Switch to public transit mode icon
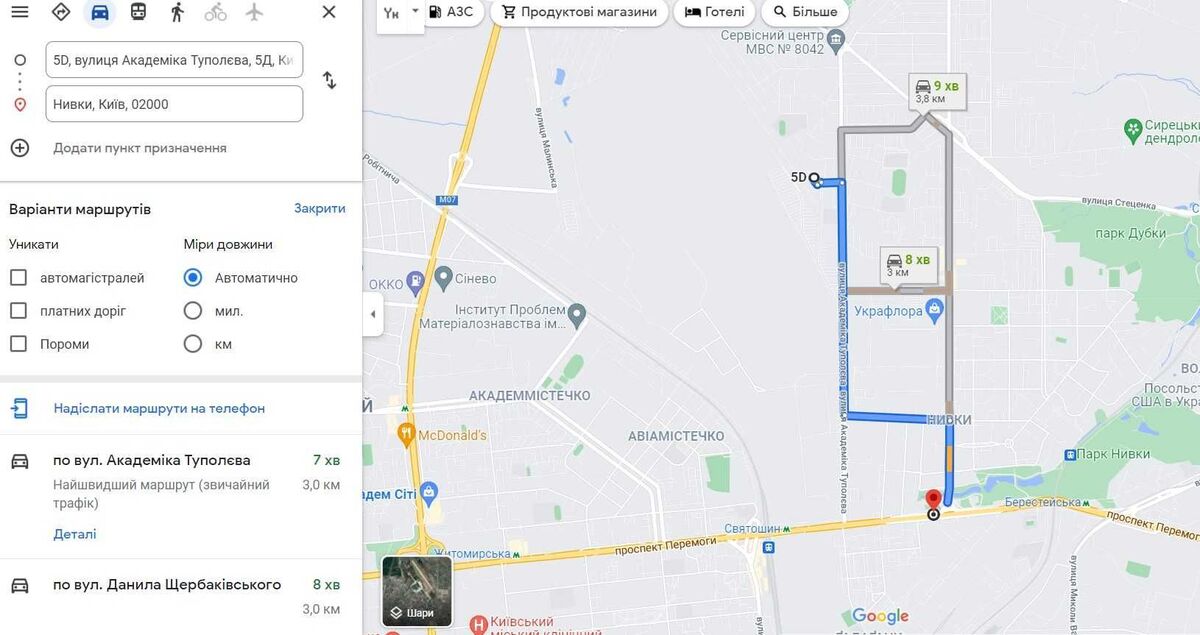1200x635 pixels. (138, 12)
